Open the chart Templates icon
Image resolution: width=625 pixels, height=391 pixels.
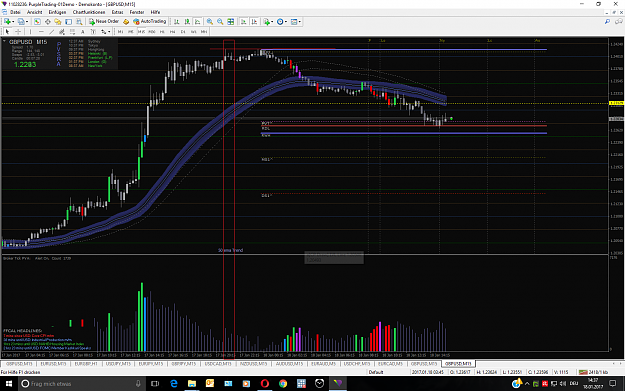[294, 22]
